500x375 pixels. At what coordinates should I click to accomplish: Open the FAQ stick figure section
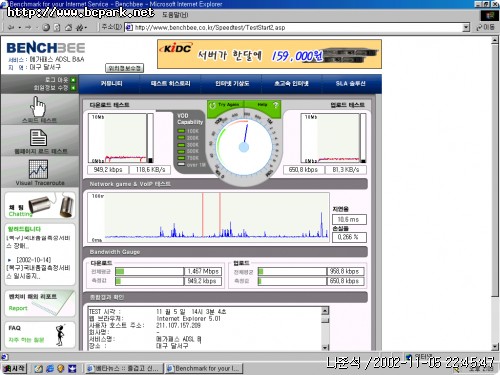pyautogui.click(x=40, y=334)
